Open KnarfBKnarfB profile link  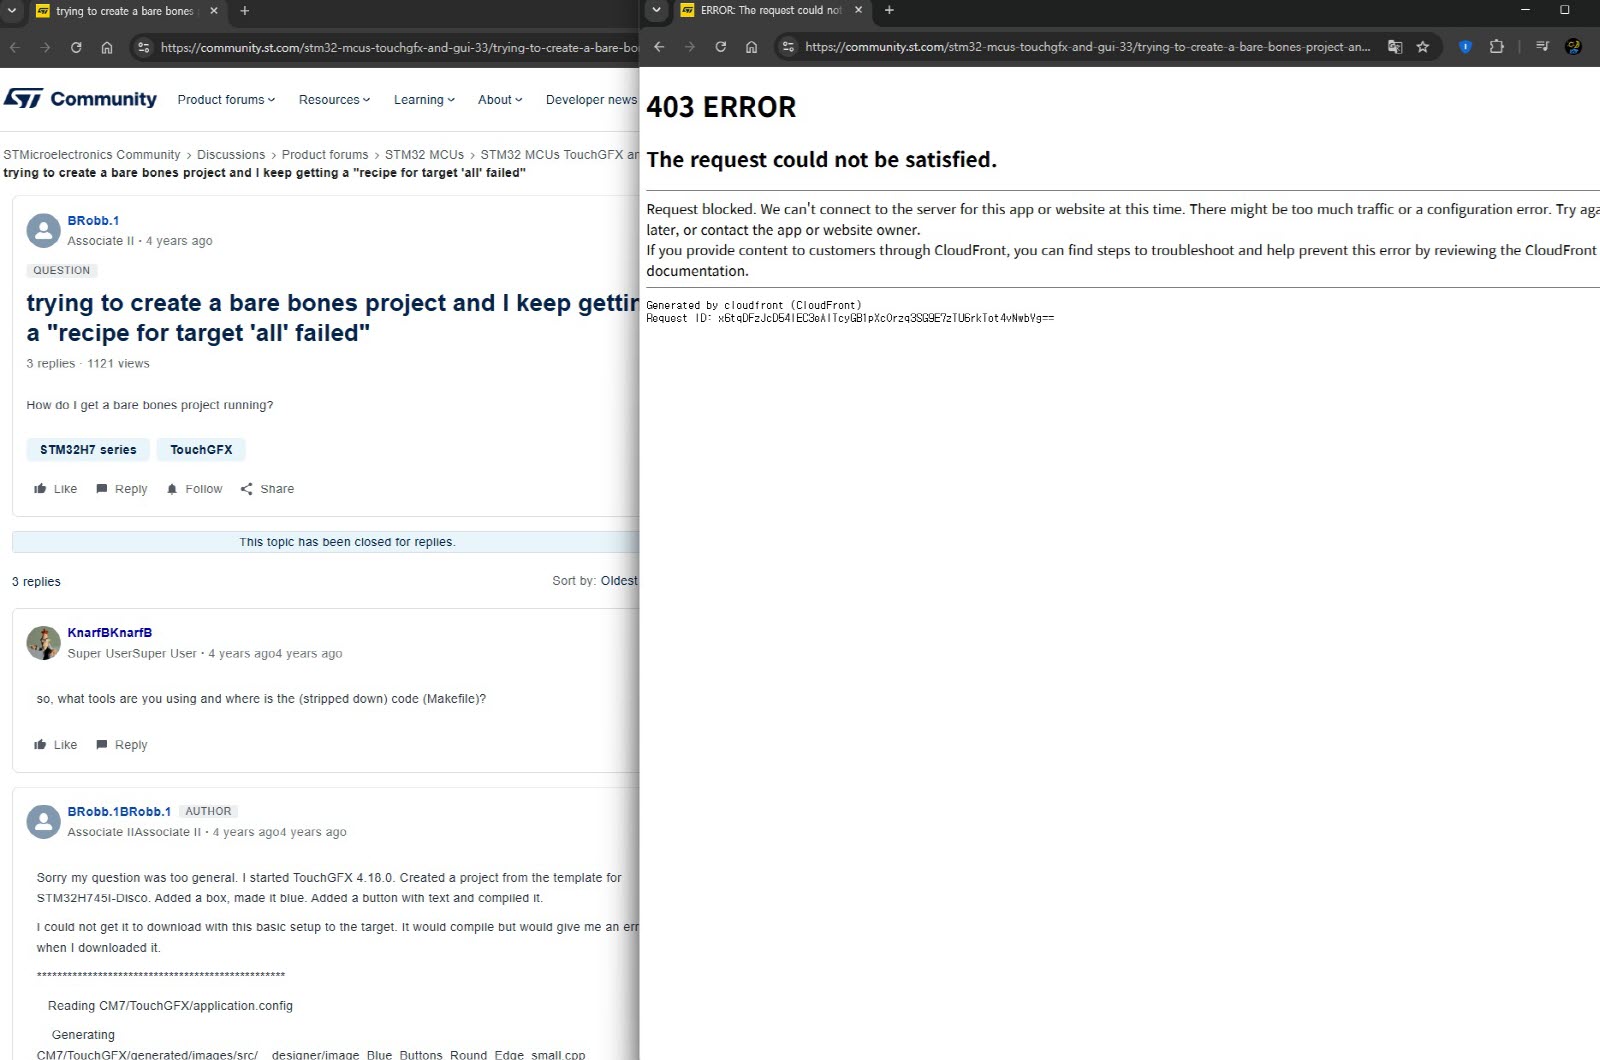pyautogui.click(x=110, y=633)
